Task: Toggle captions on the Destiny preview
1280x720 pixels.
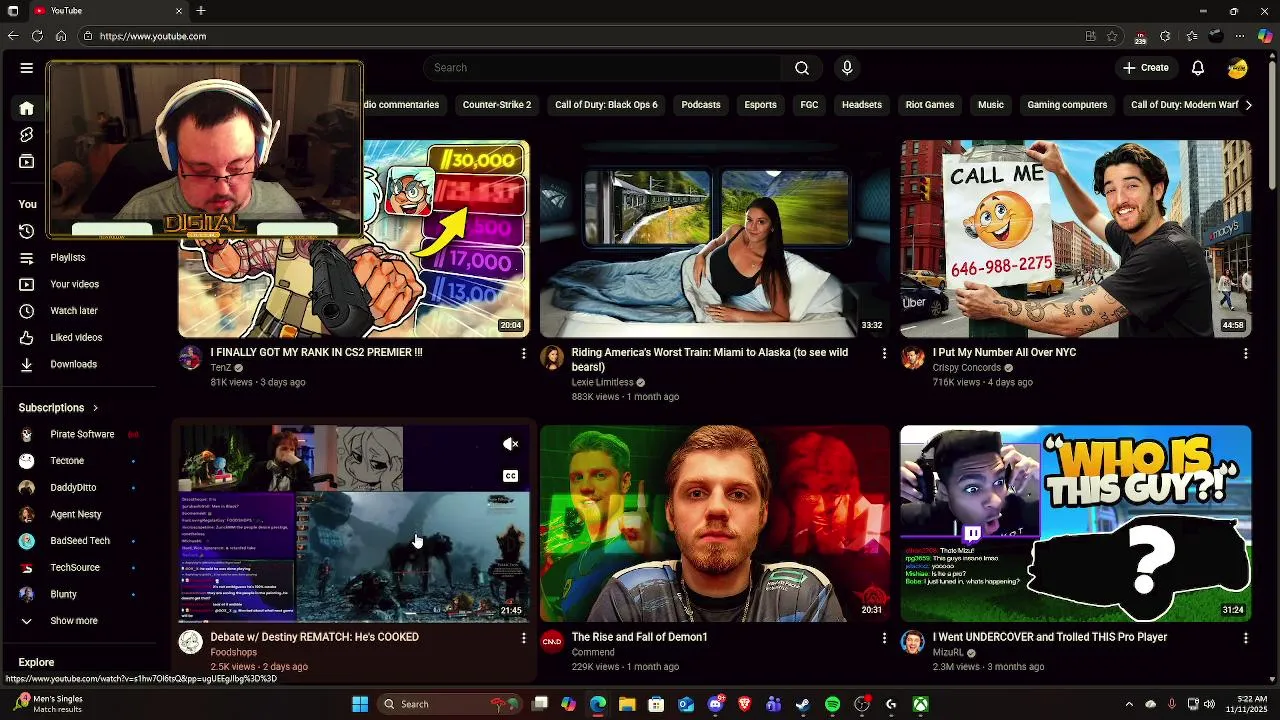Action: [x=510, y=476]
